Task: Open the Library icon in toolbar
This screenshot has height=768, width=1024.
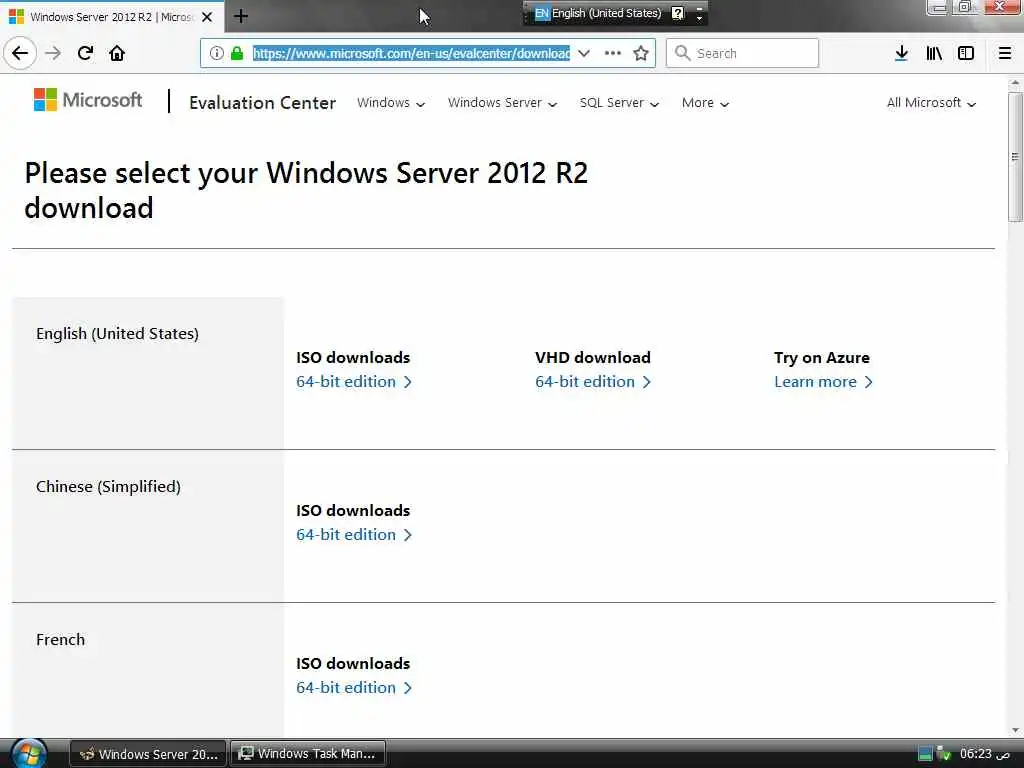Action: click(934, 53)
